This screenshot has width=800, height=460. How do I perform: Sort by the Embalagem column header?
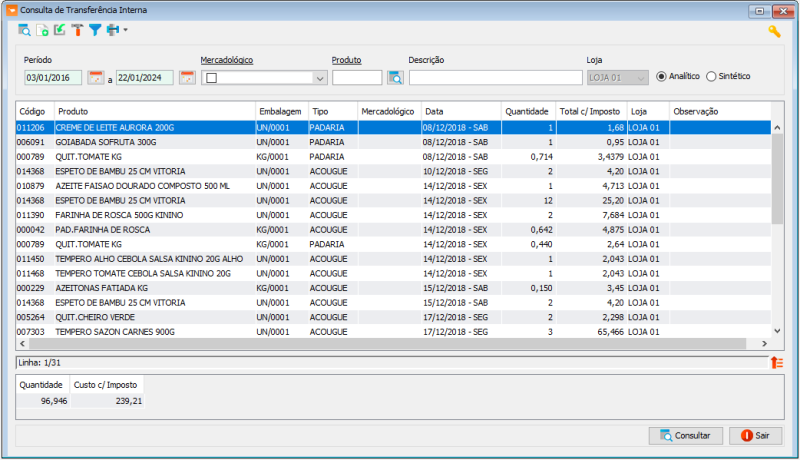tap(282, 111)
